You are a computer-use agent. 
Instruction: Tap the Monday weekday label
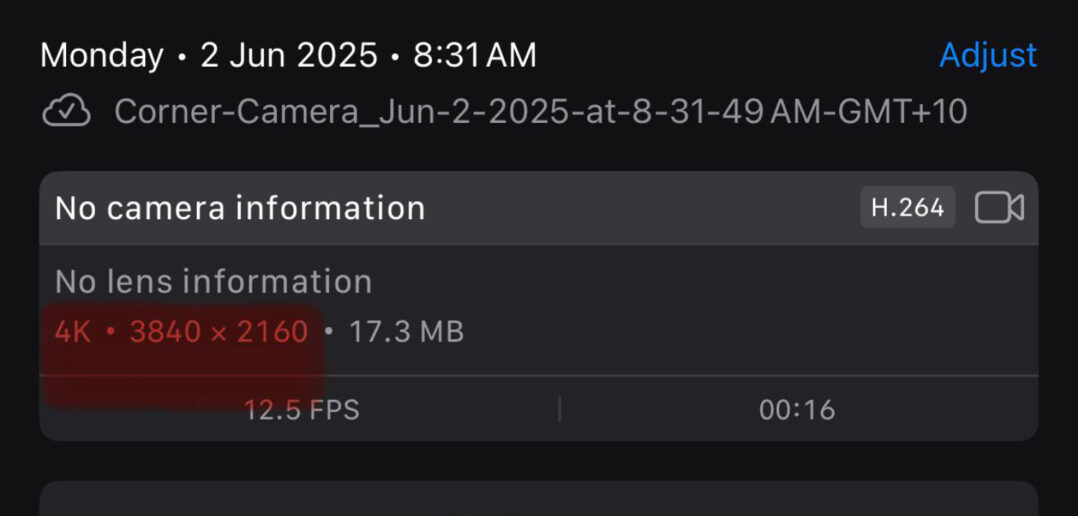click(101, 55)
